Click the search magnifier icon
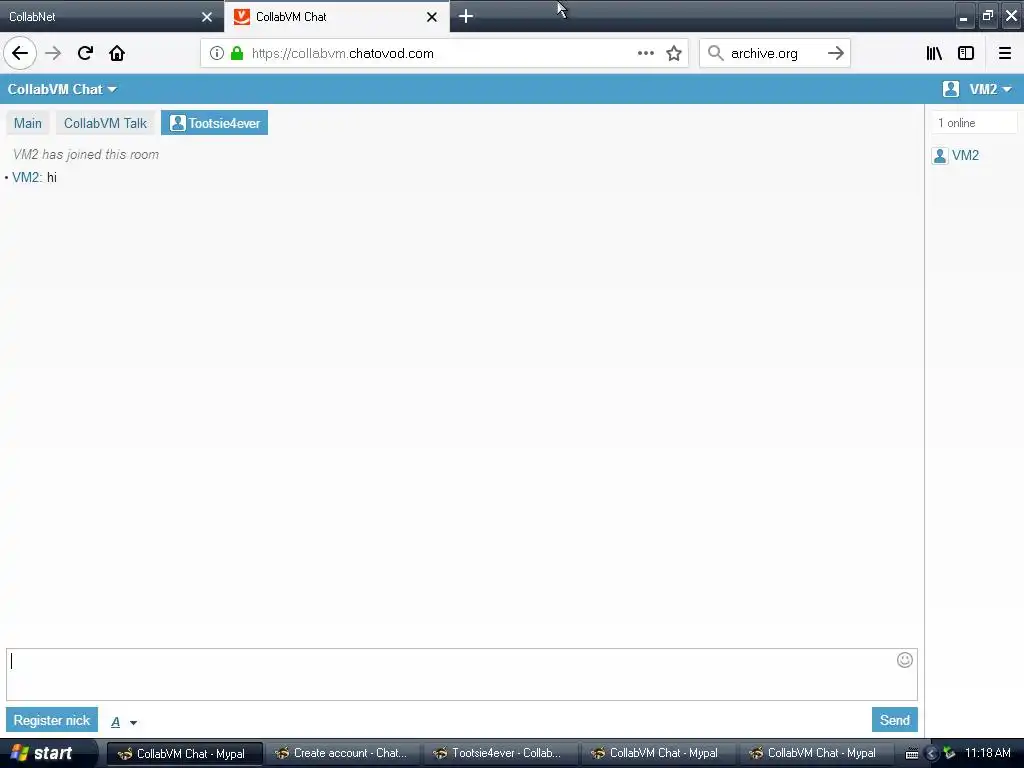 pos(716,54)
